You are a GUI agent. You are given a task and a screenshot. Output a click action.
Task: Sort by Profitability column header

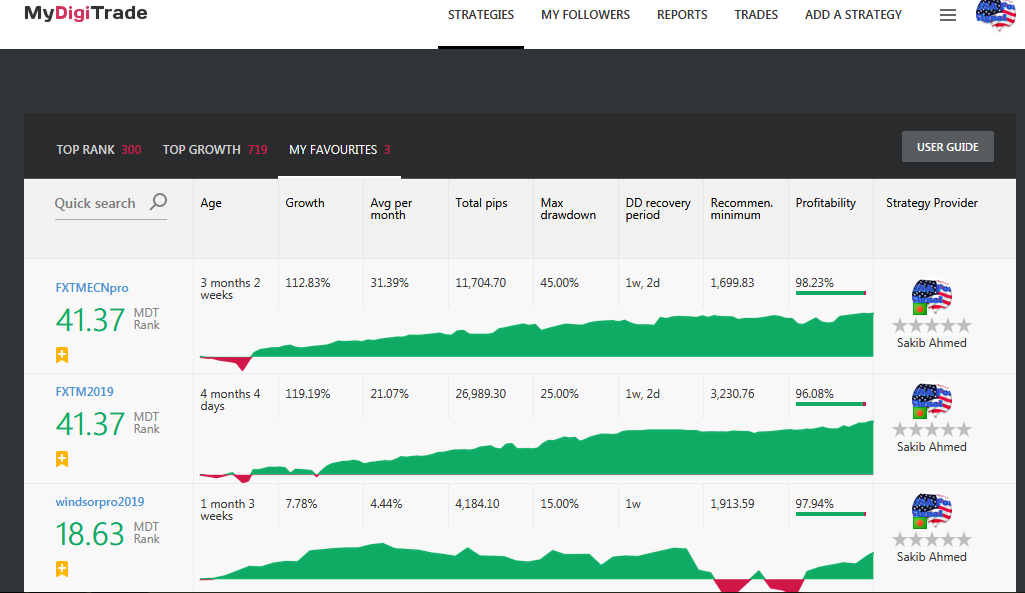point(826,203)
